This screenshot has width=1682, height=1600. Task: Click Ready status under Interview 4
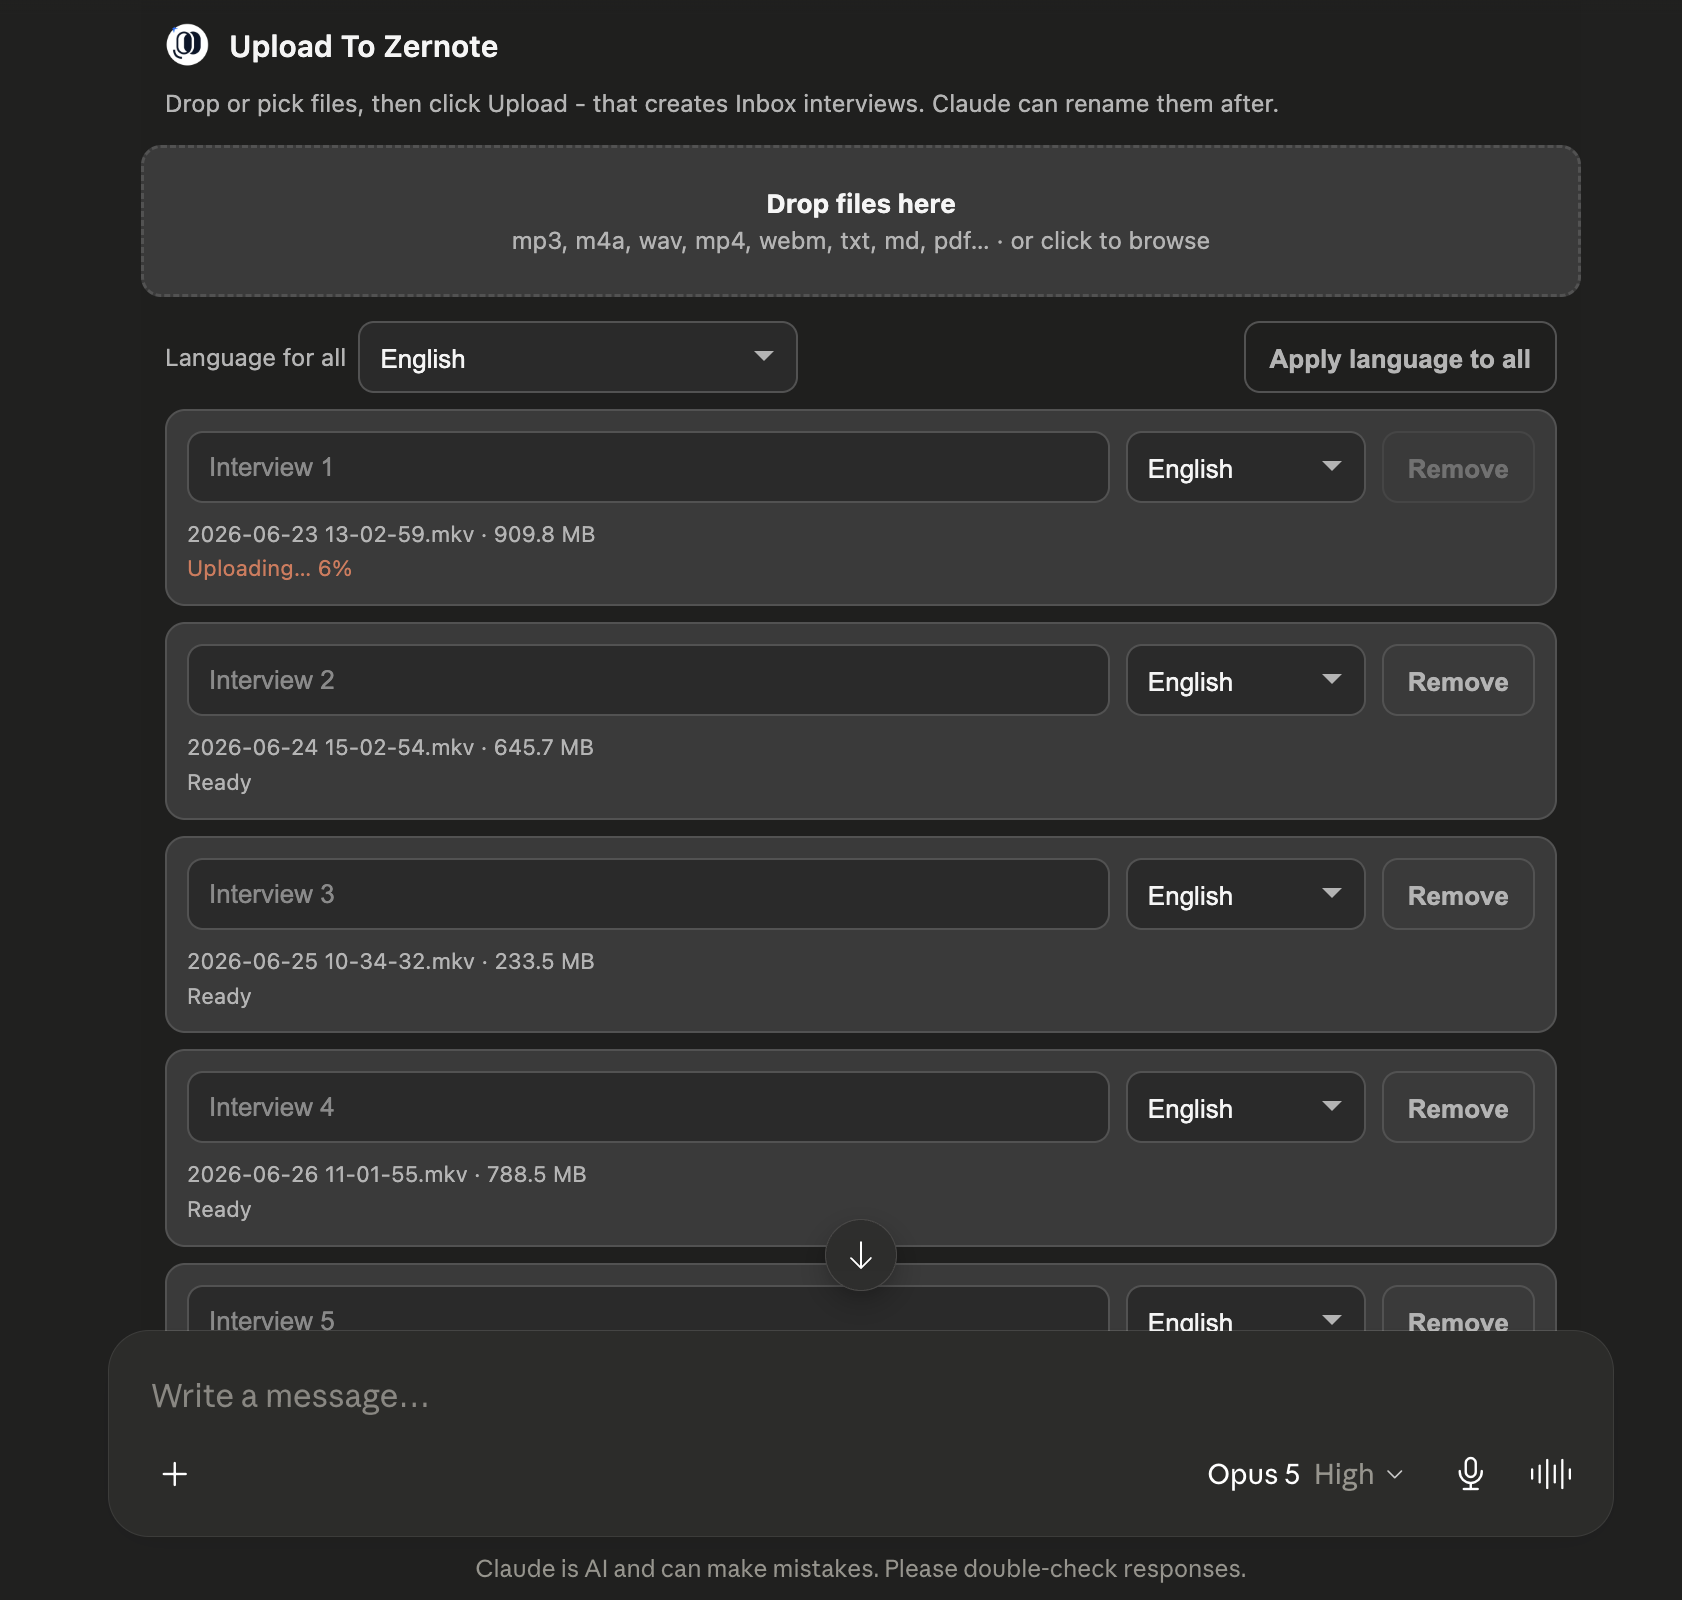(219, 1209)
